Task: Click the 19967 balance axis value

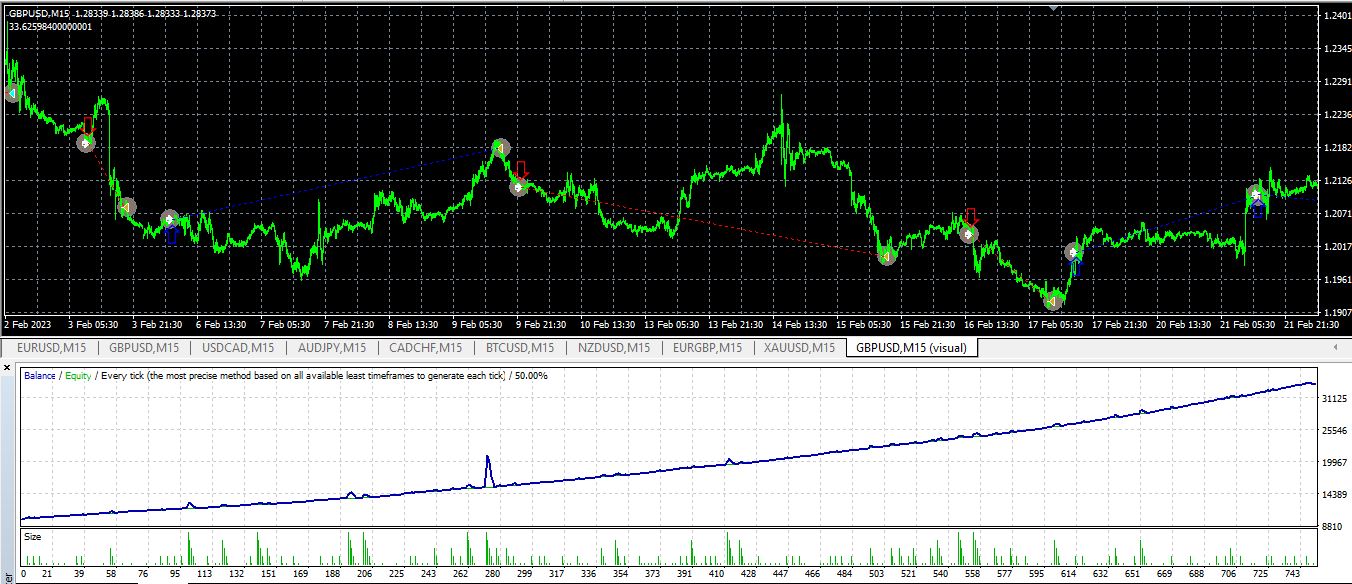Action: 1335,463
